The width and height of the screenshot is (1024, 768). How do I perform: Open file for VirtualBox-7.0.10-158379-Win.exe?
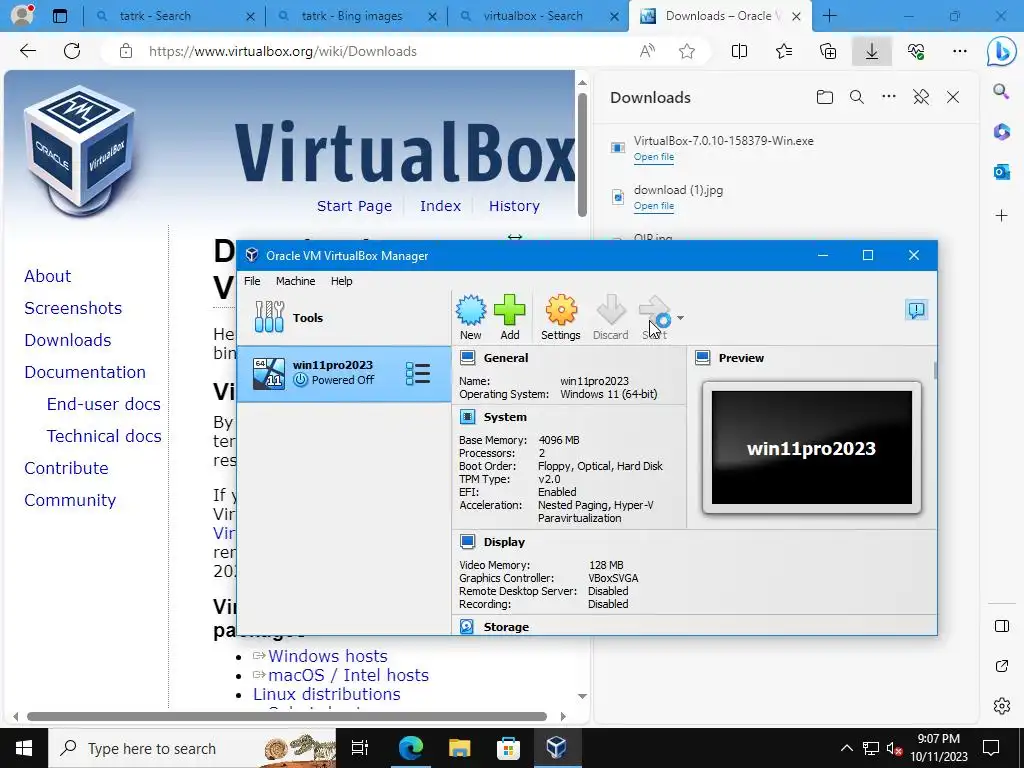pyautogui.click(x=654, y=157)
